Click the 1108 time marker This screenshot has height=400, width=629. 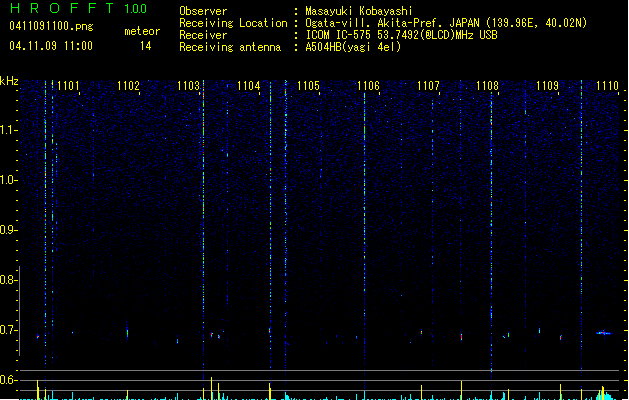(x=487, y=86)
